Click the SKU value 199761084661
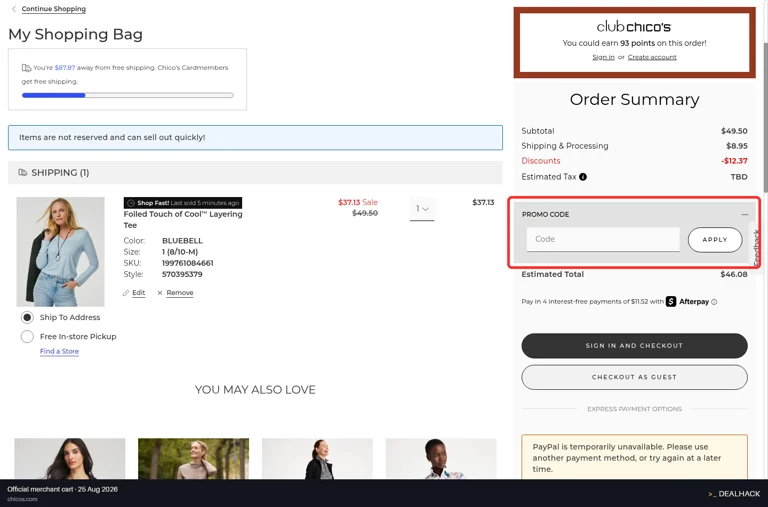The height and width of the screenshot is (507, 768). [188, 263]
